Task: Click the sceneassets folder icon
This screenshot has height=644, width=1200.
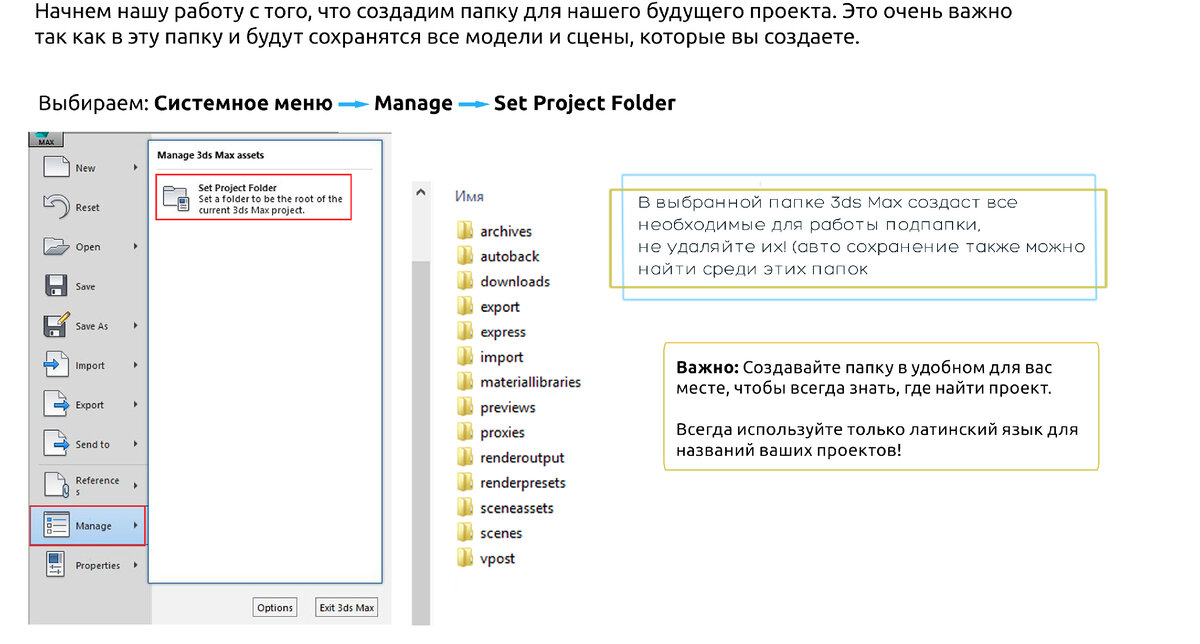Action: pos(465,507)
